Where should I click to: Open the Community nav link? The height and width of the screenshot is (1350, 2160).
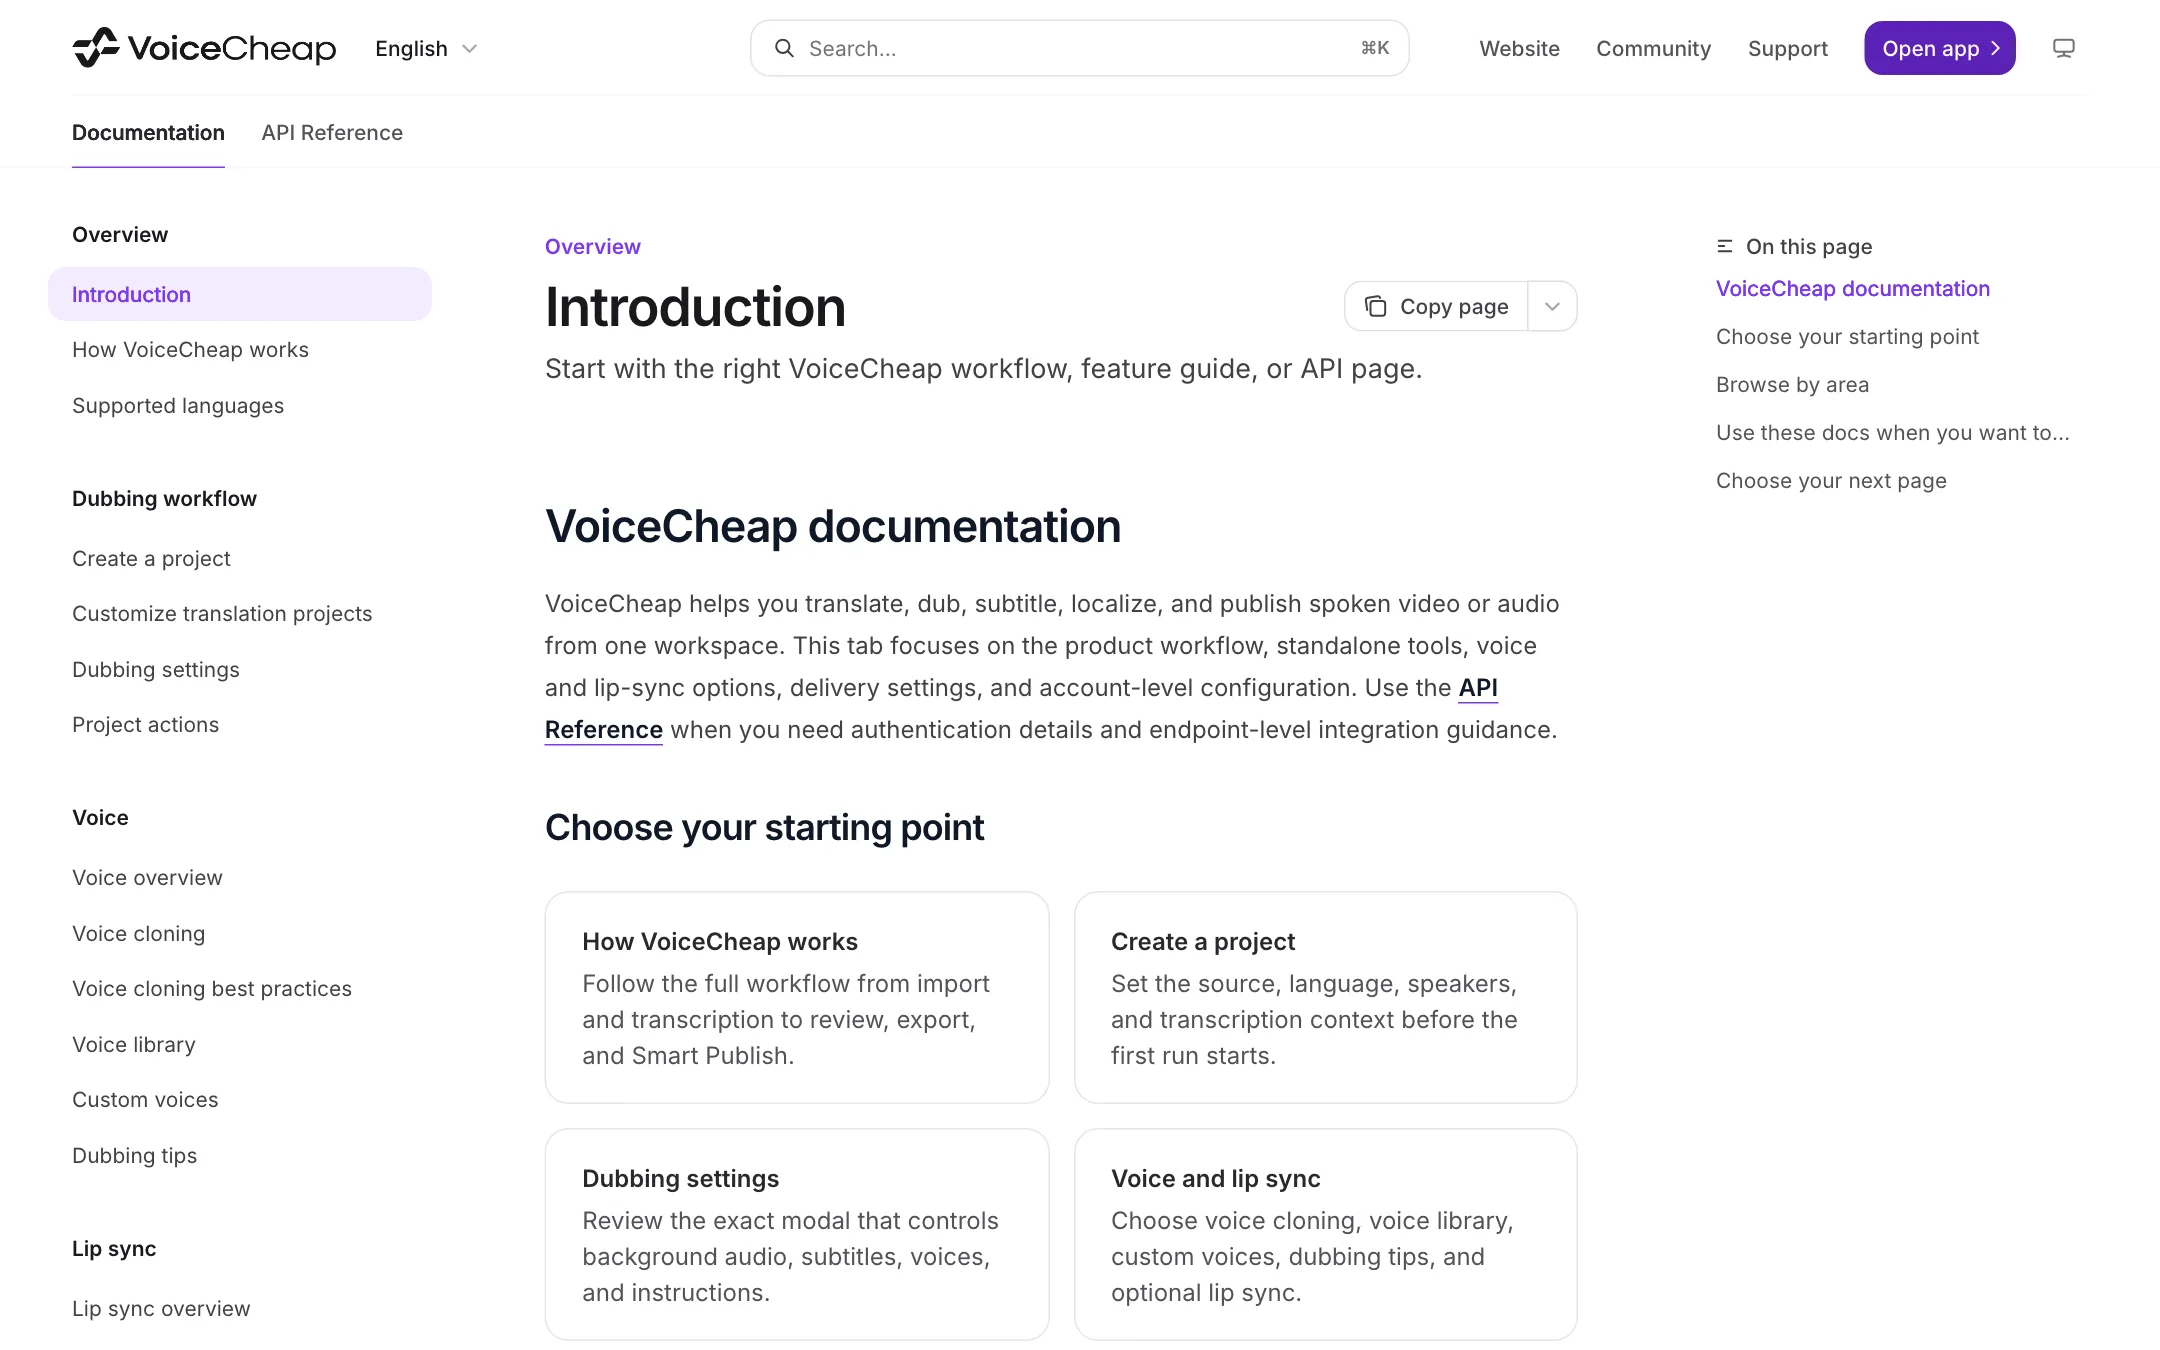point(1653,48)
